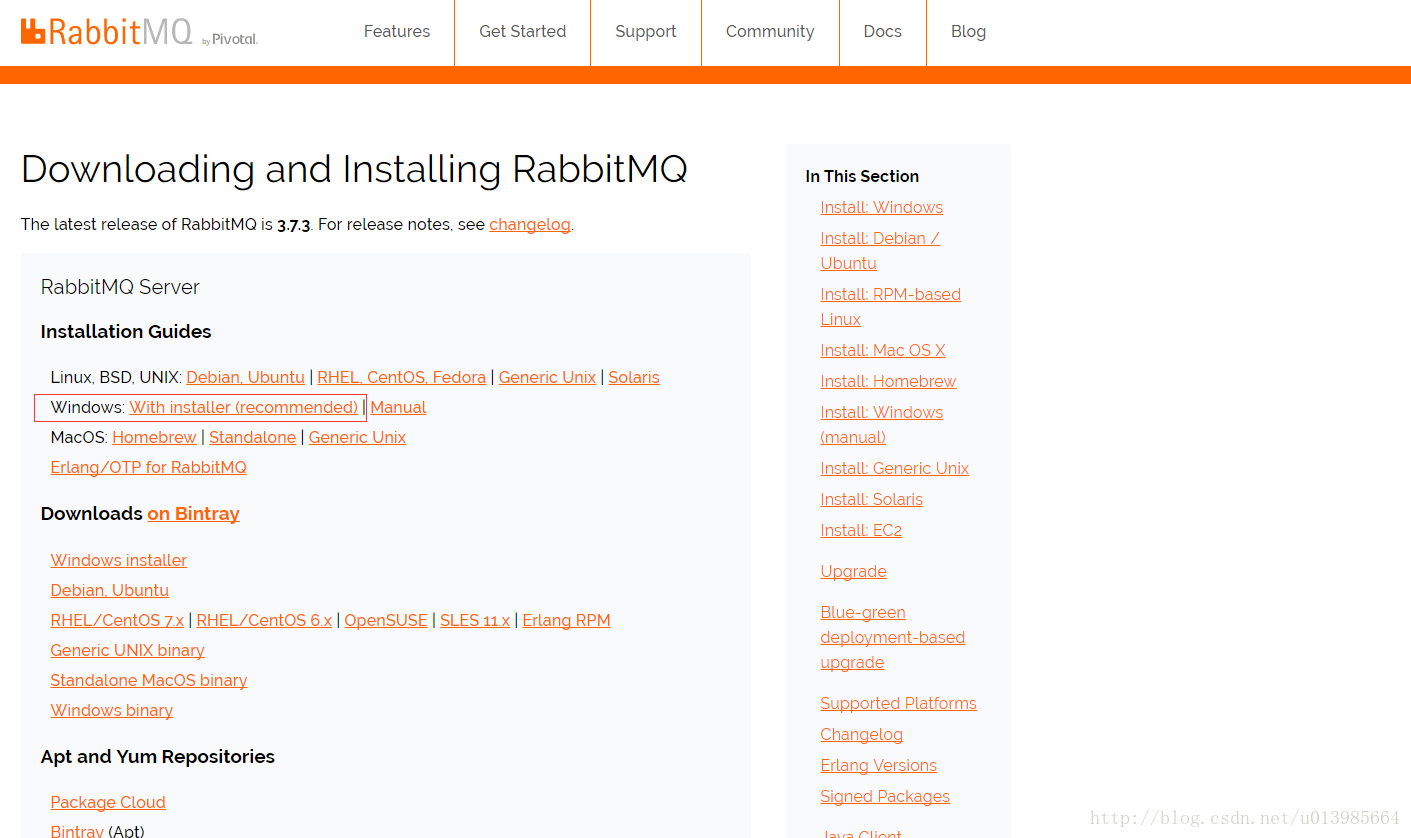Open Install: EC2 sidebar link
Screen dimensions: 1411x838
(x=861, y=530)
